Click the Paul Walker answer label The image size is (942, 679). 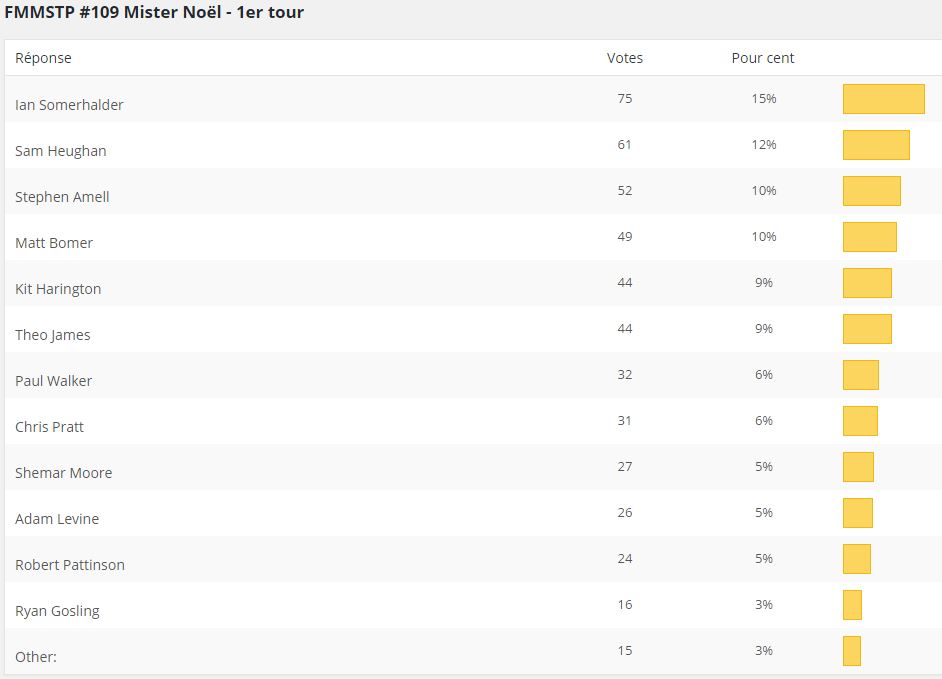(54, 381)
